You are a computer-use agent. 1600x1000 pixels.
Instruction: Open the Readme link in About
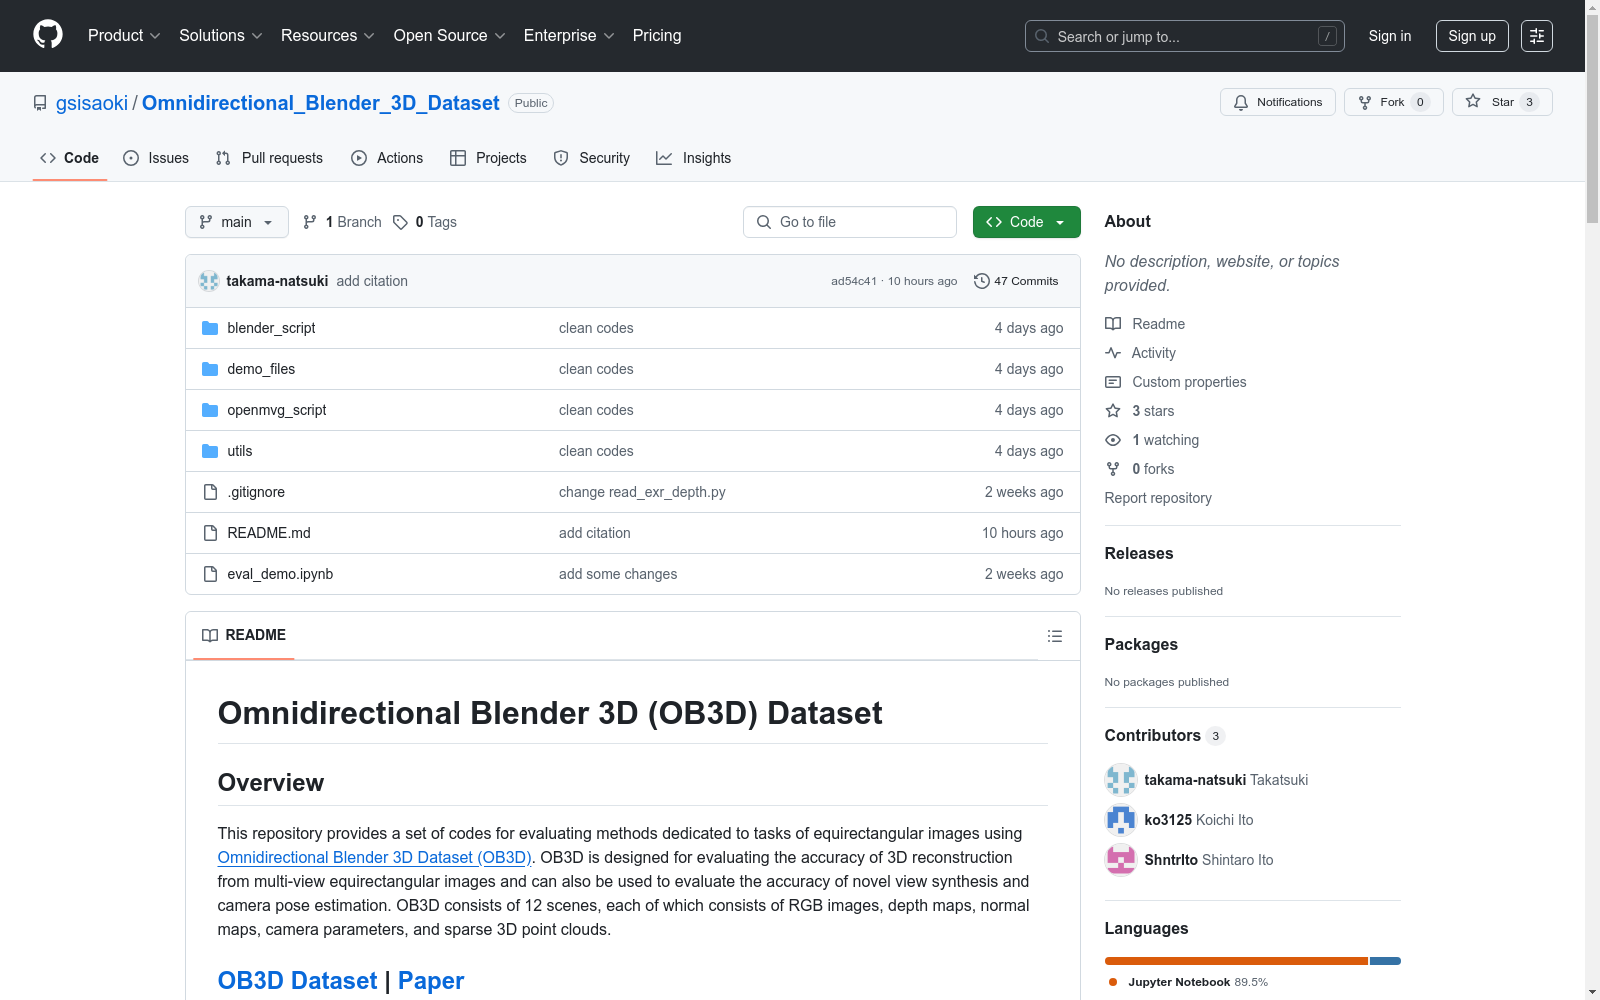tap(1145, 324)
